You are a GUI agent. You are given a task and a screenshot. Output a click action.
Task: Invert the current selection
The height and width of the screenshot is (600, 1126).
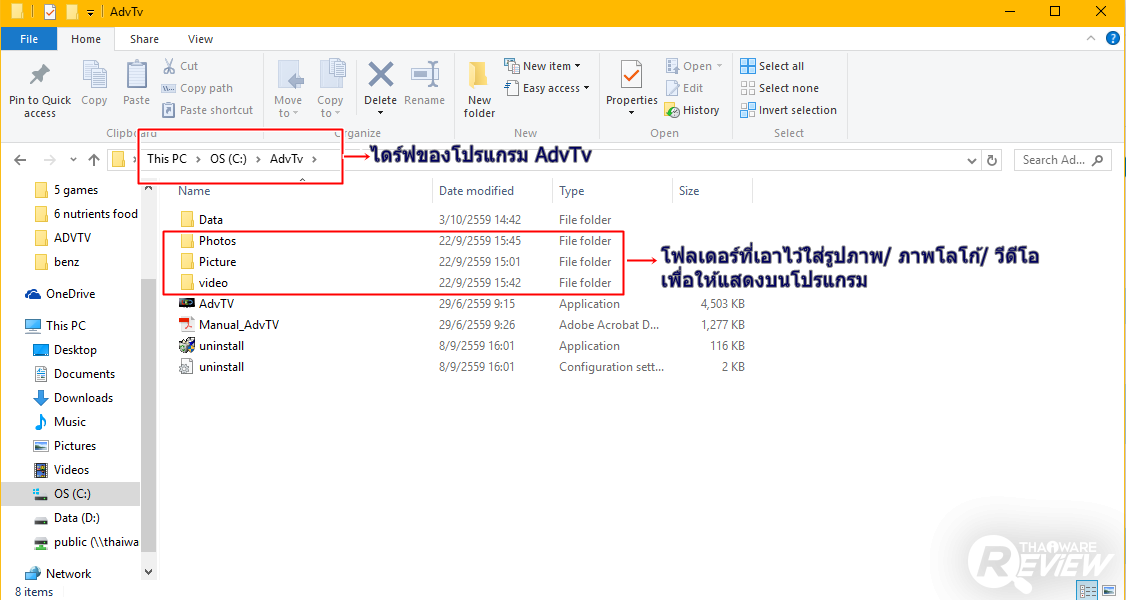788,110
